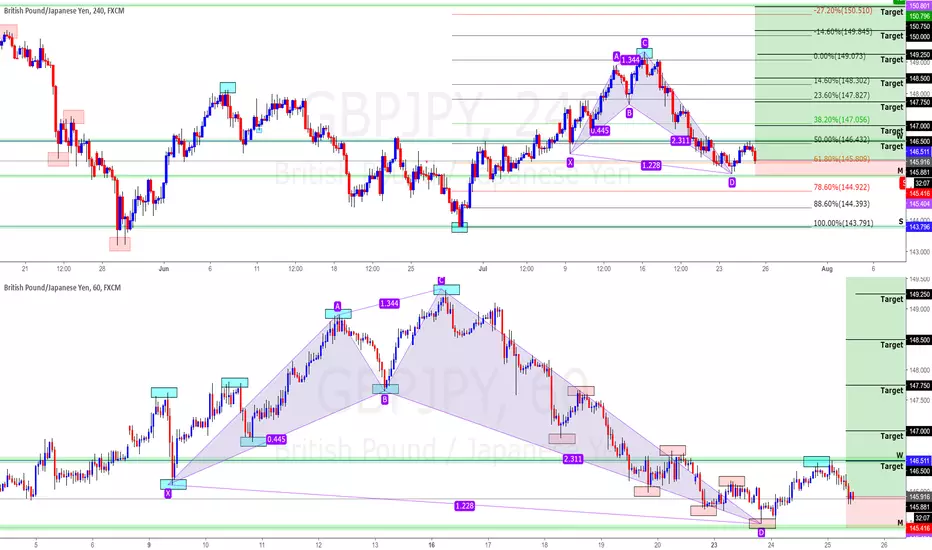Select the 23.60%(147.827) retracement label
932x550 pixels.
tap(841, 96)
